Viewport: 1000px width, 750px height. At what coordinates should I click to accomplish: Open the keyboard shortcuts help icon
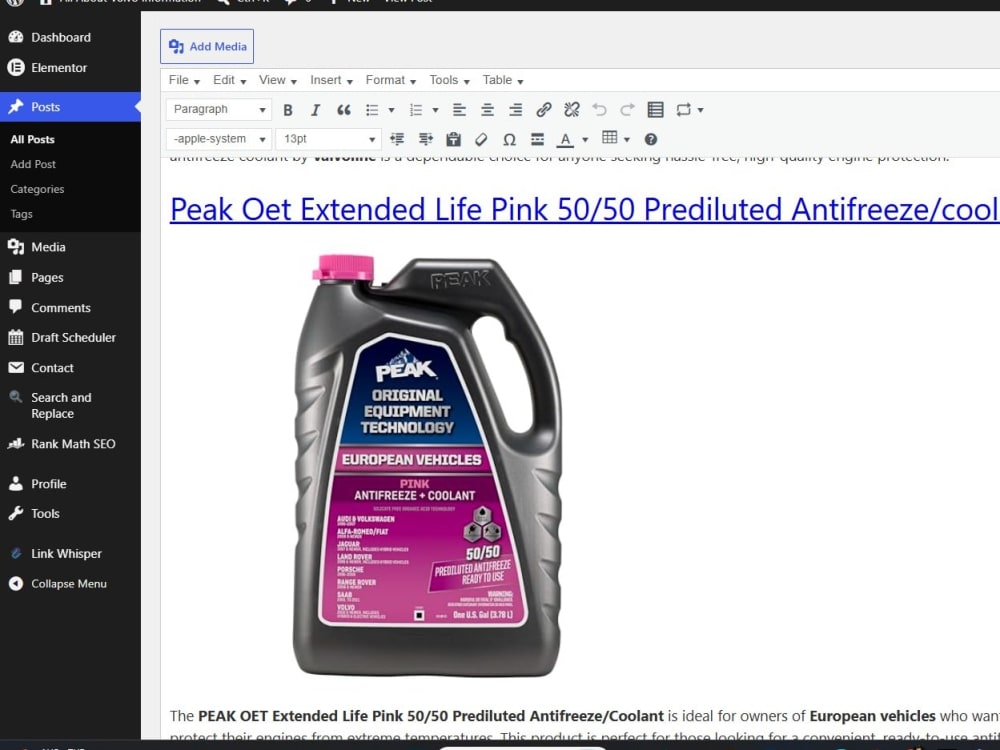(x=651, y=139)
